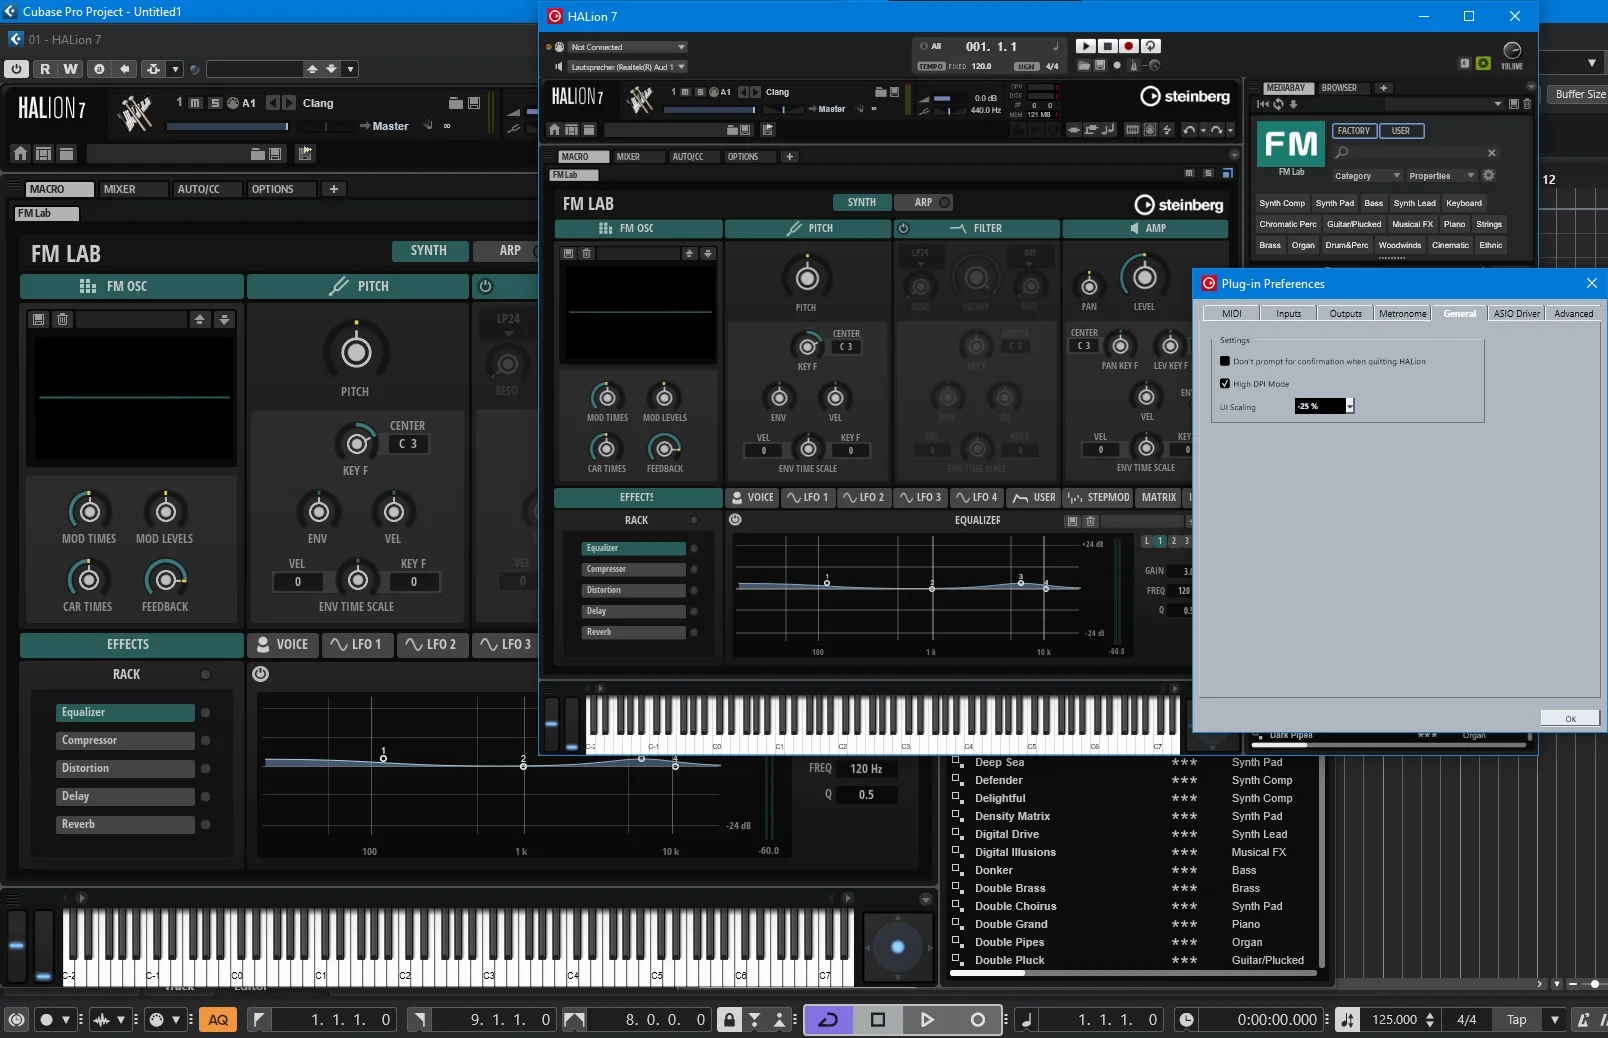1608x1038 pixels.
Task: Click the MediaBay search magnifier field
Action: pos(1415,153)
